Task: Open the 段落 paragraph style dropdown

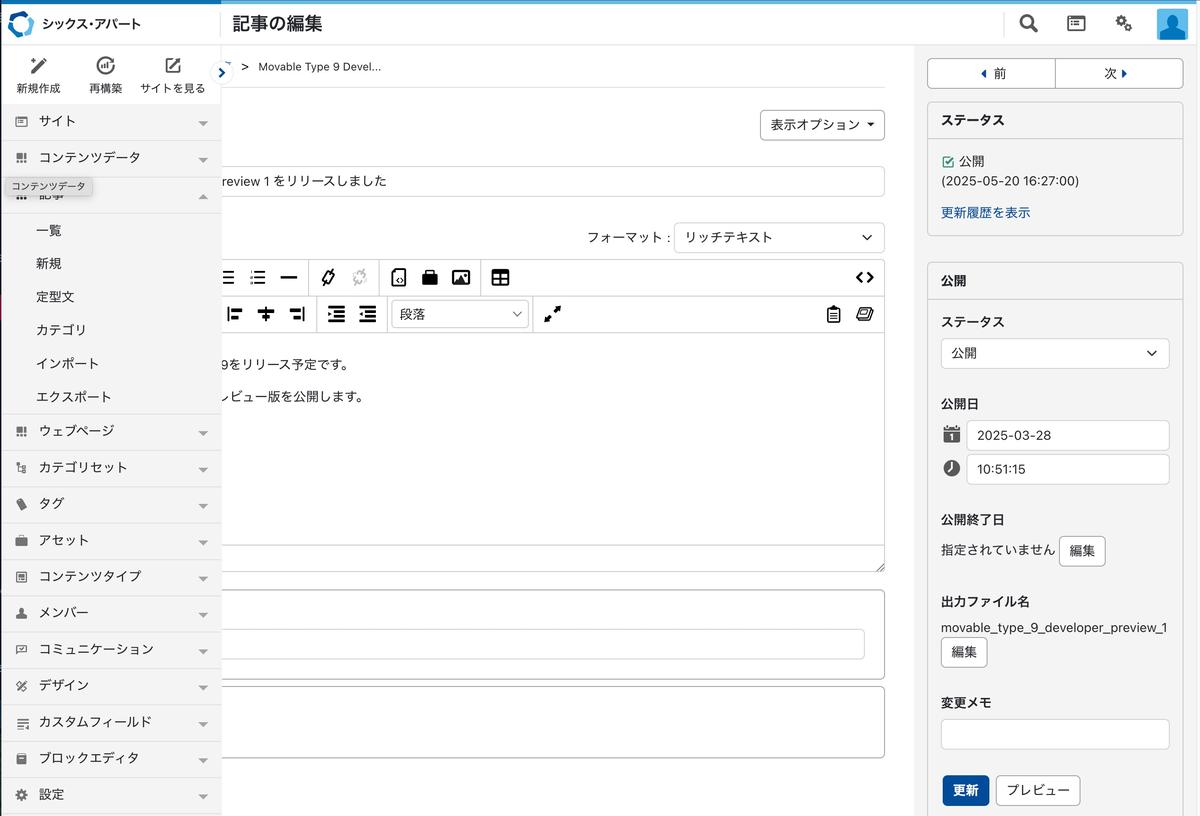Action: (x=460, y=314)
